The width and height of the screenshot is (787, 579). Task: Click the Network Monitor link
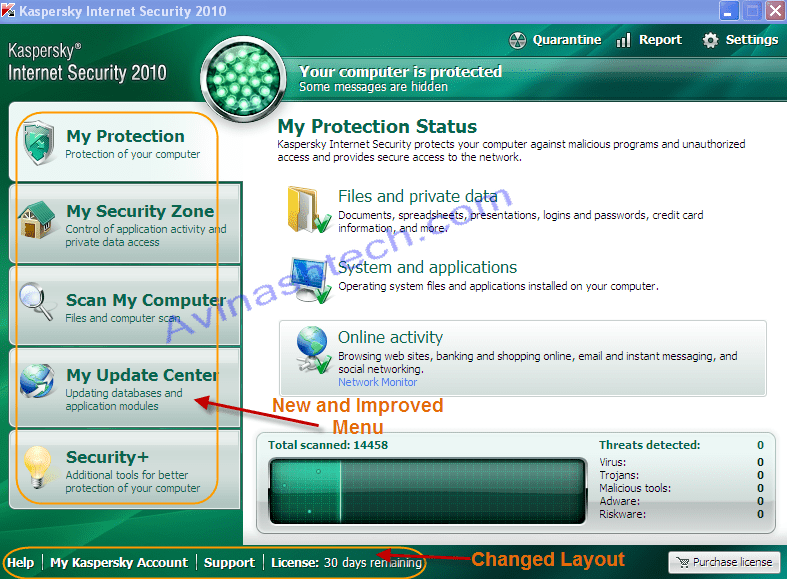pyautogui.click(x=377, y=382)
